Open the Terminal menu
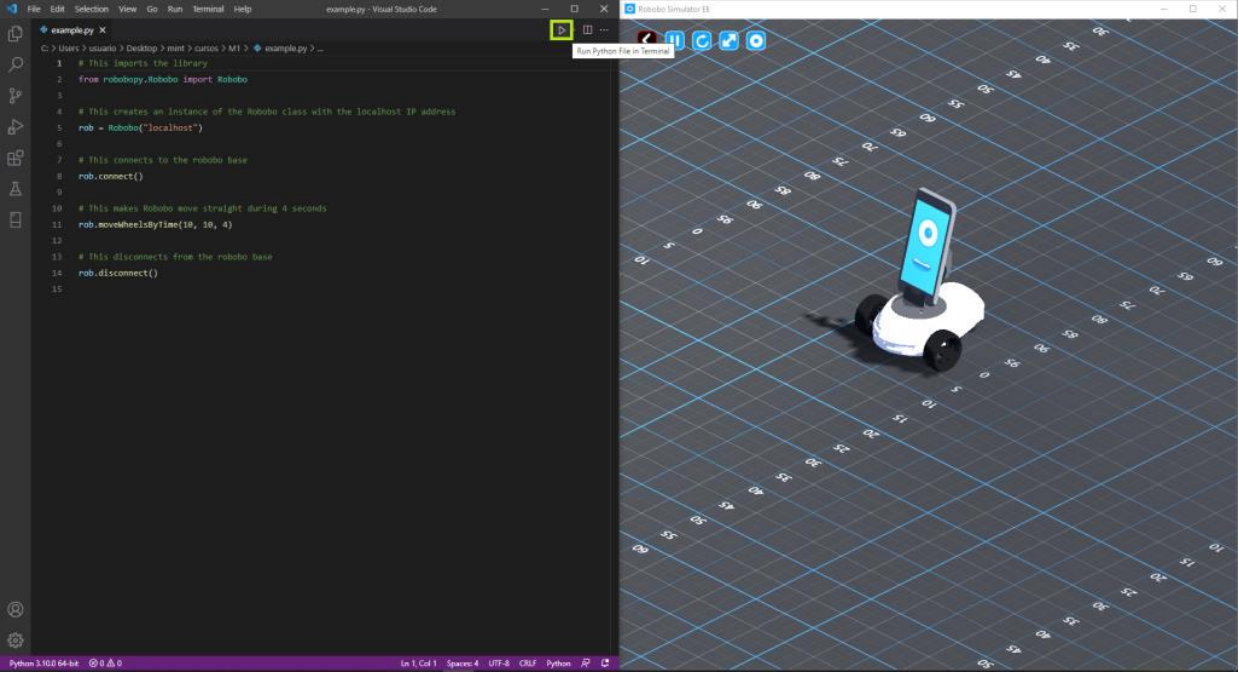The height and width of the screenshot is (675, 1239). click(208, 9)
